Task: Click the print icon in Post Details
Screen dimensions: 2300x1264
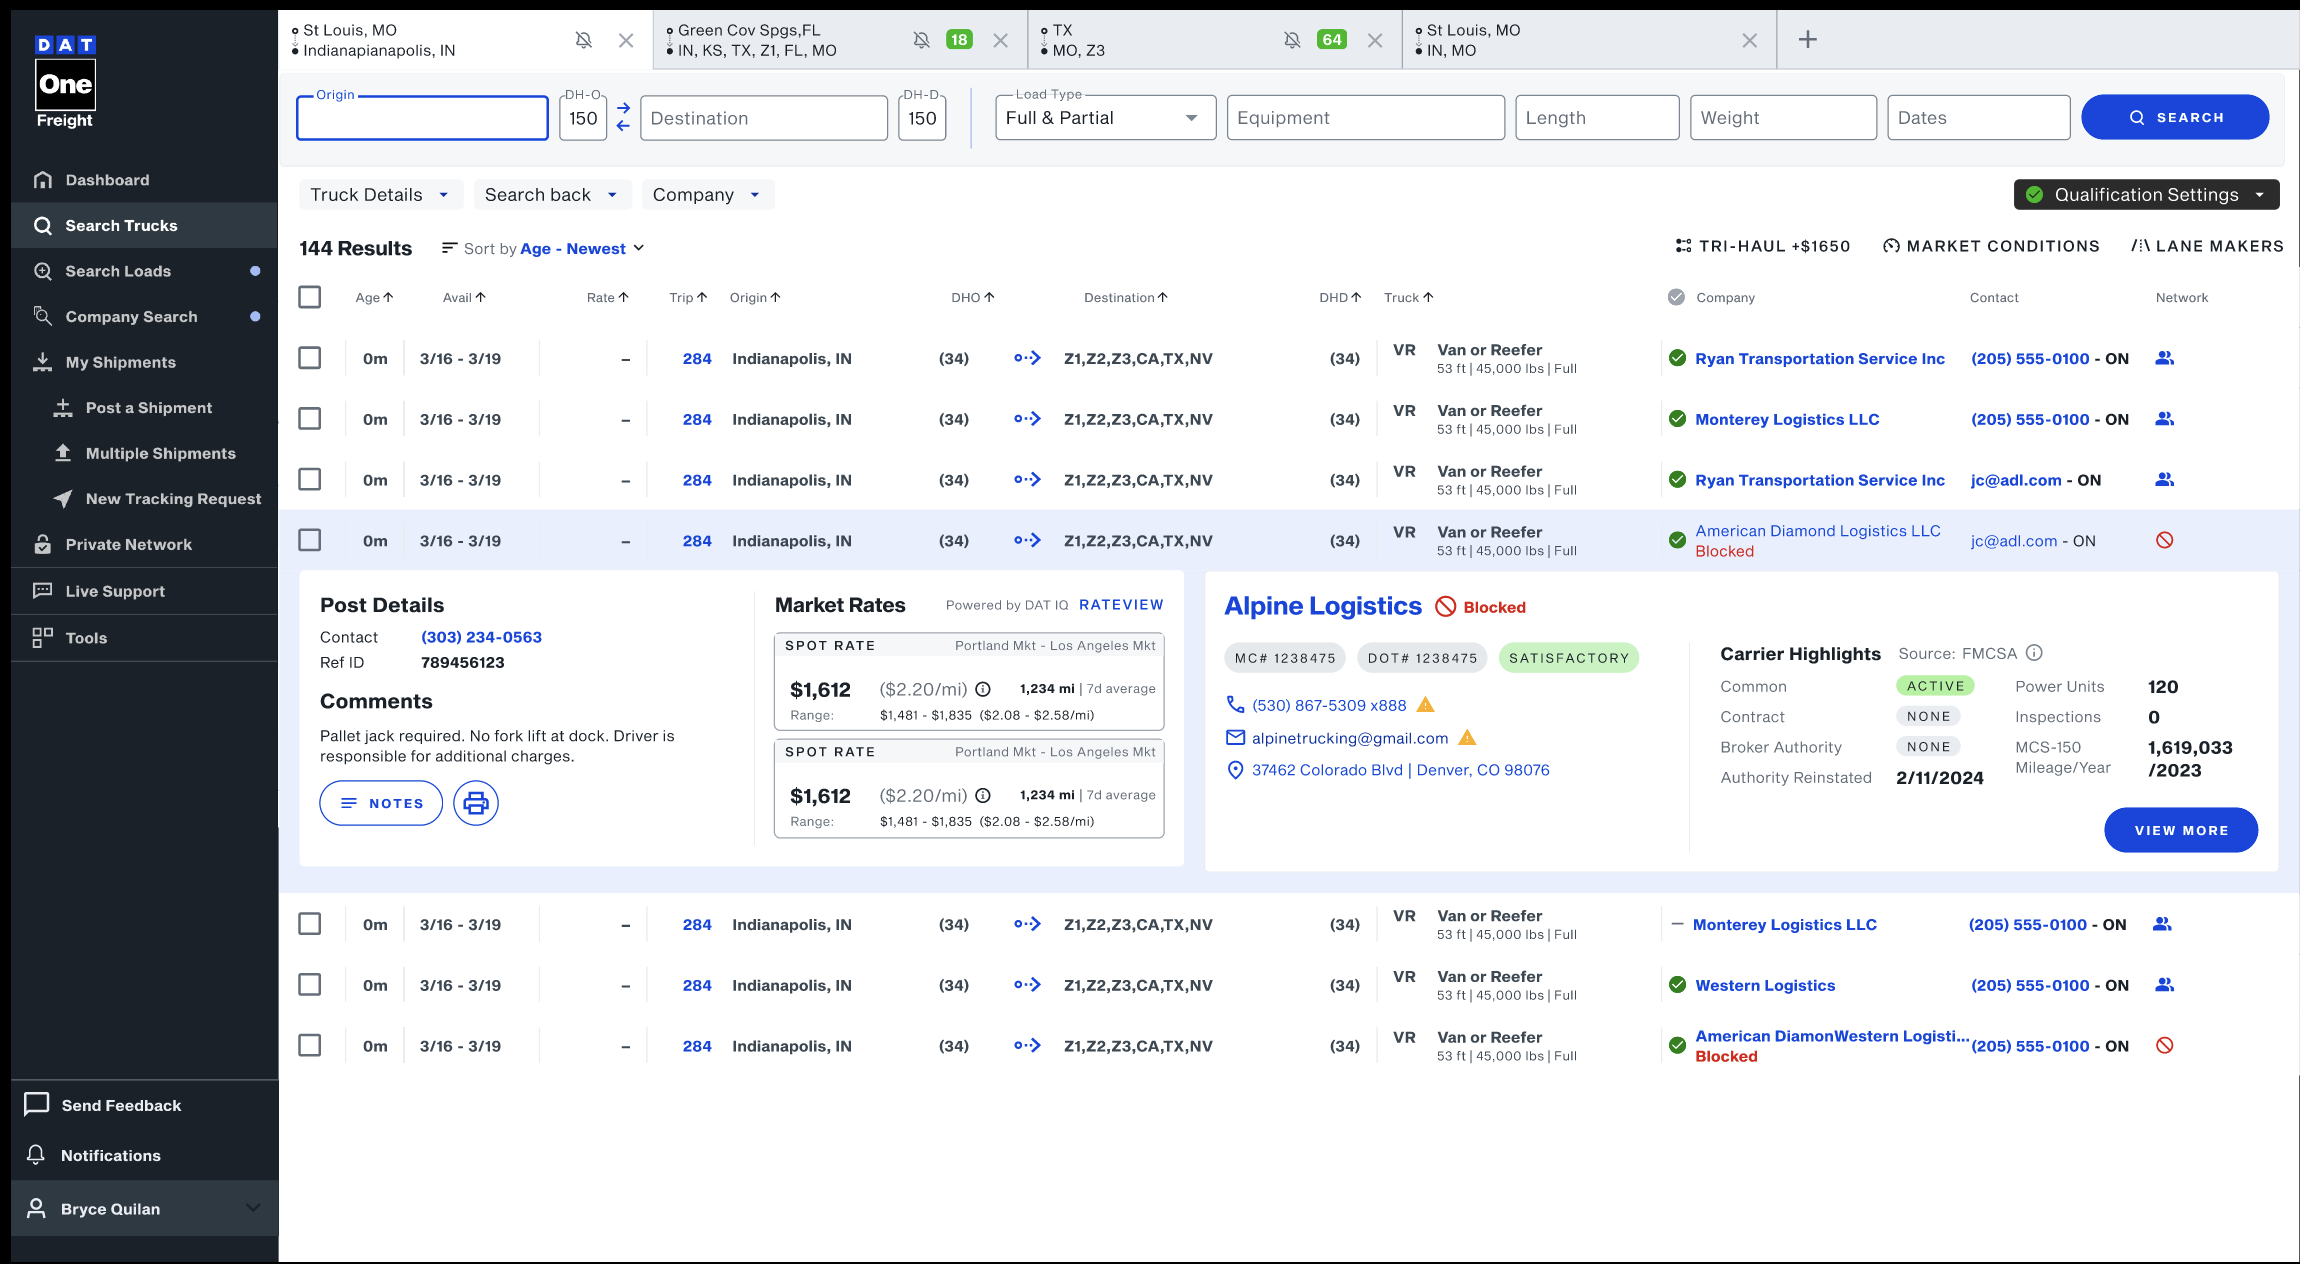Action: pos(476,803)
